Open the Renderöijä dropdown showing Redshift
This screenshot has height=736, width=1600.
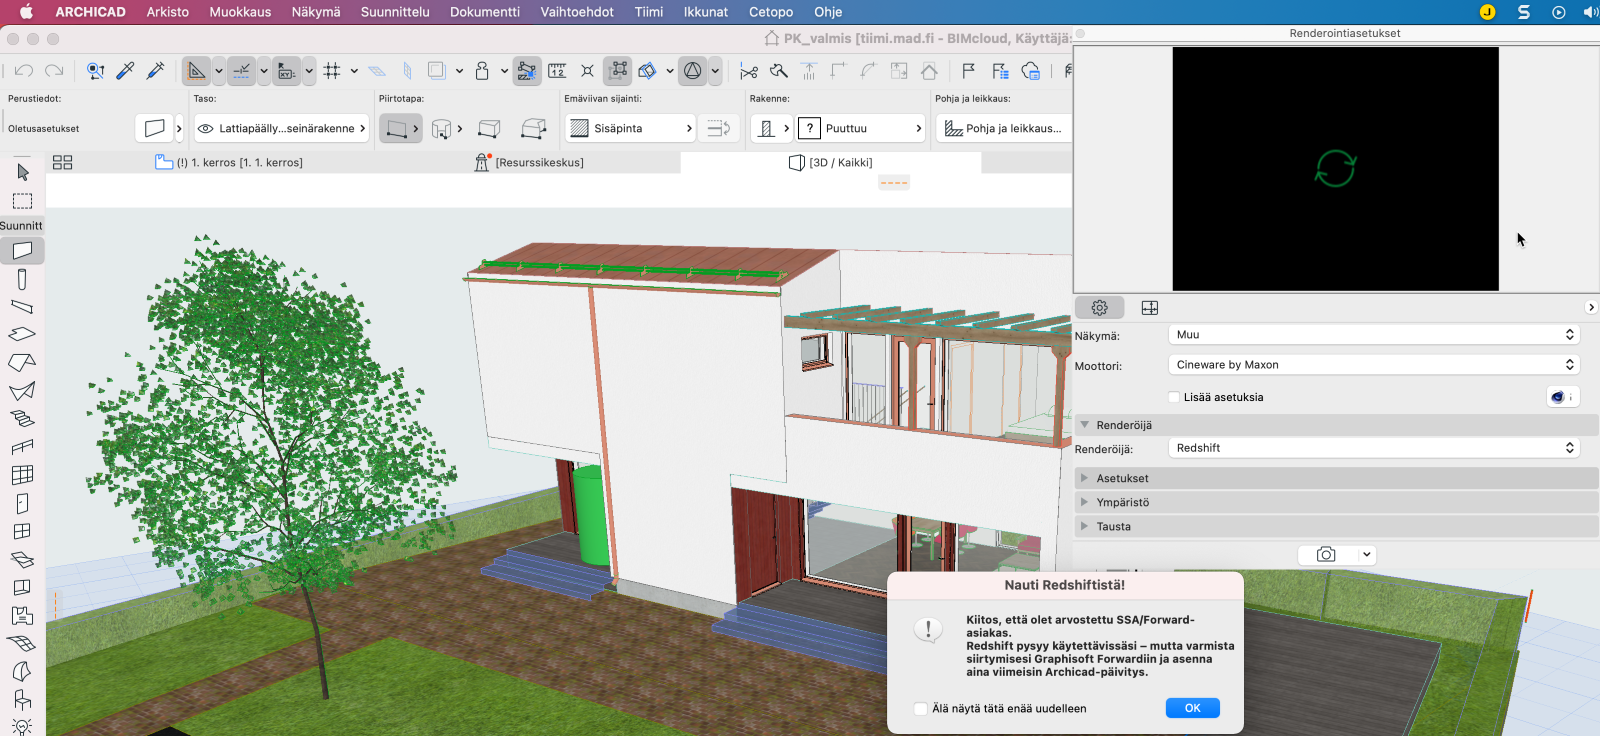1374,448
